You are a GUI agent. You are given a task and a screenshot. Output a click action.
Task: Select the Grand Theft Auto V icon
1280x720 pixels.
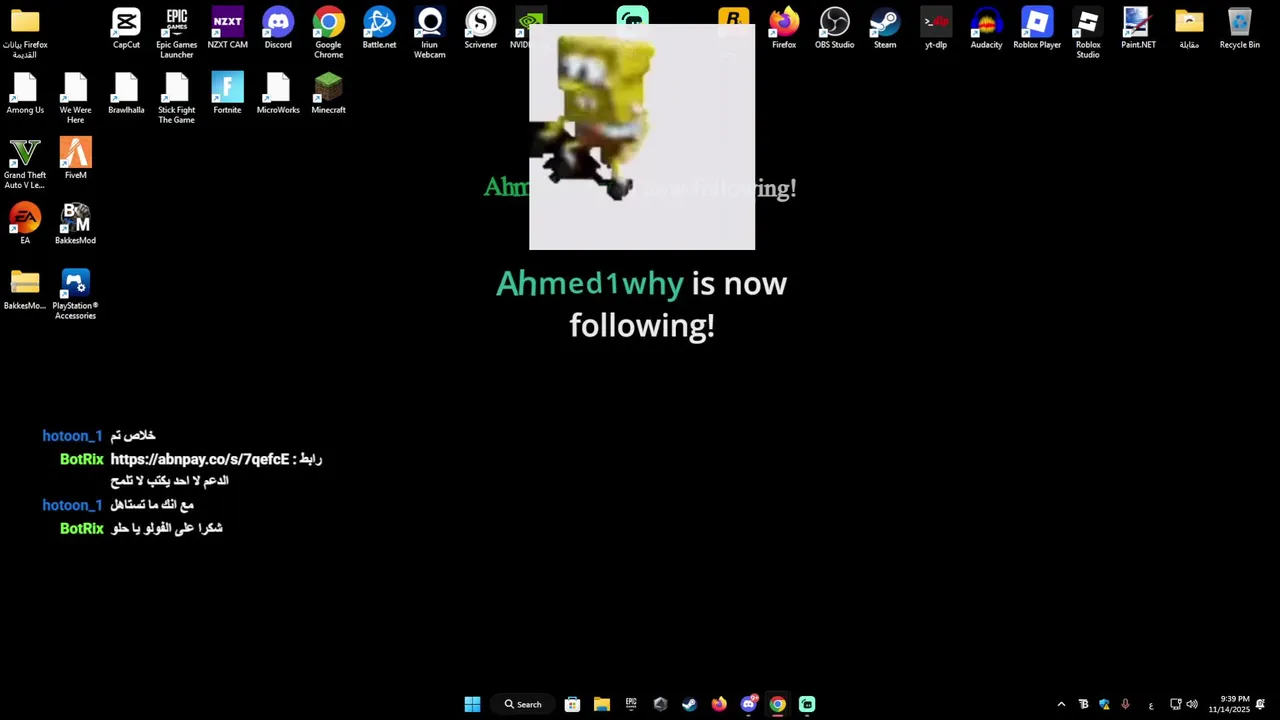(x=25, y=164)
